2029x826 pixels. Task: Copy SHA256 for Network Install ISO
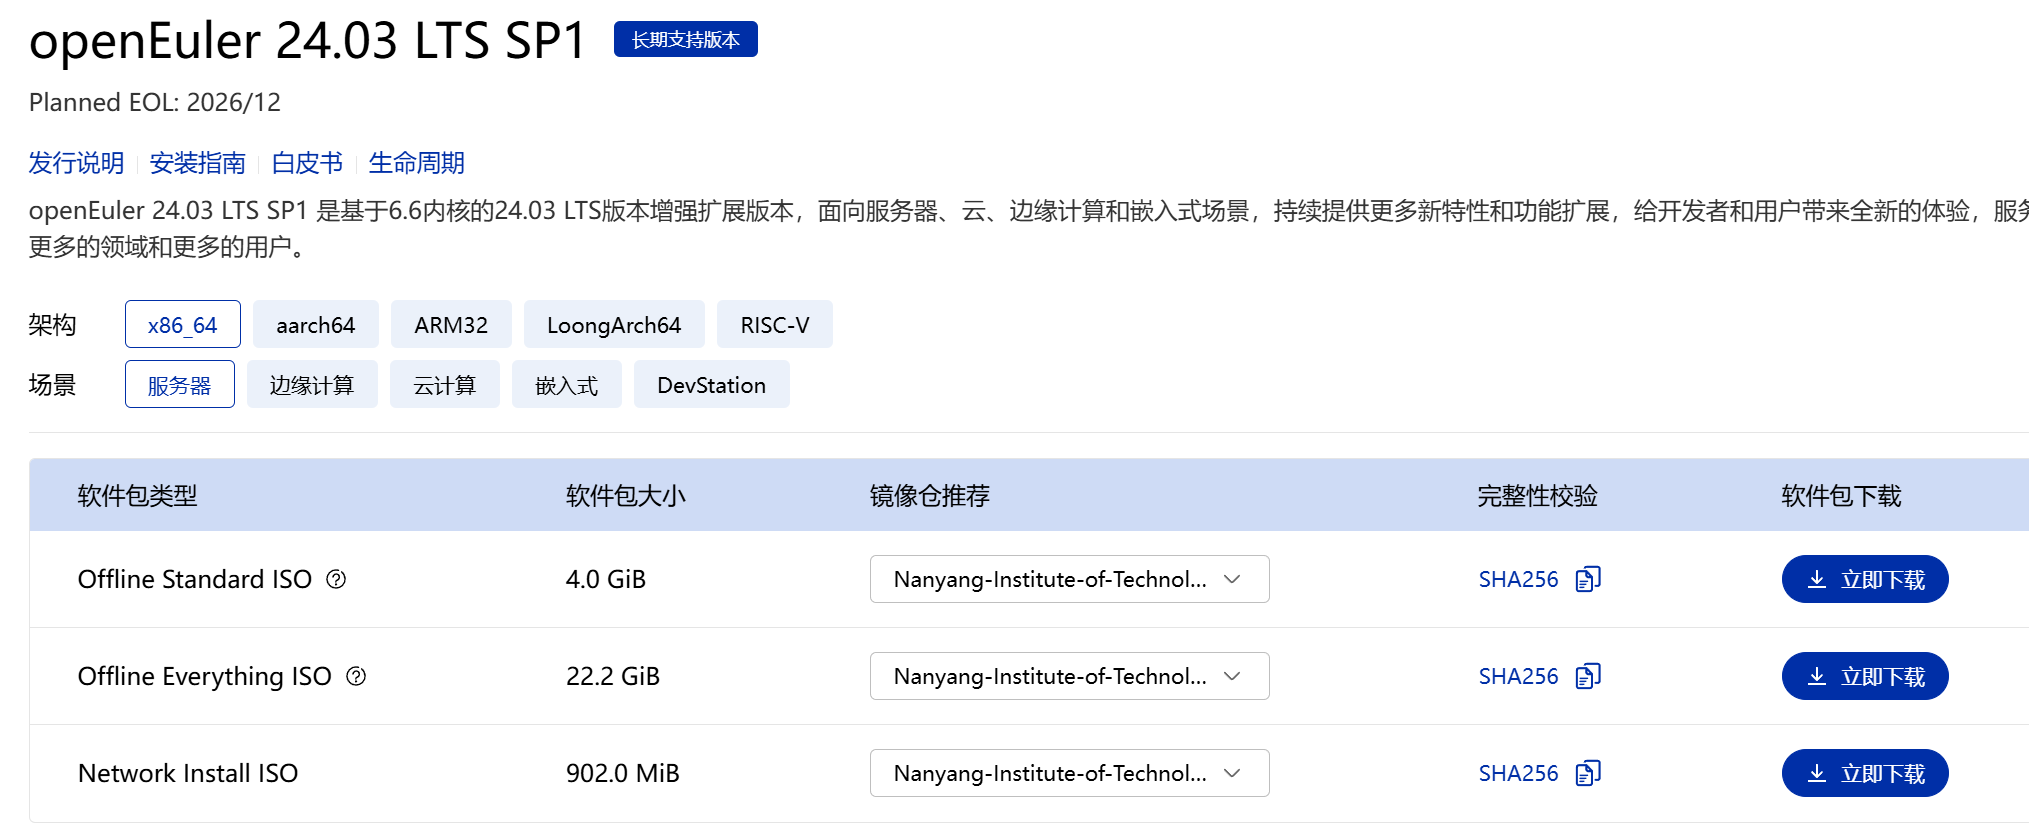tap(1588, 773)
